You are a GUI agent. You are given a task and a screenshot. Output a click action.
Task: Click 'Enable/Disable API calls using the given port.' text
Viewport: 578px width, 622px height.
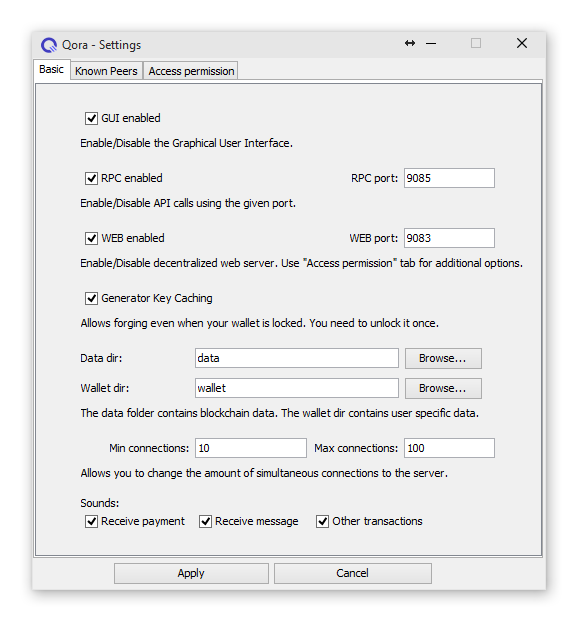click(x=188, y=203)
